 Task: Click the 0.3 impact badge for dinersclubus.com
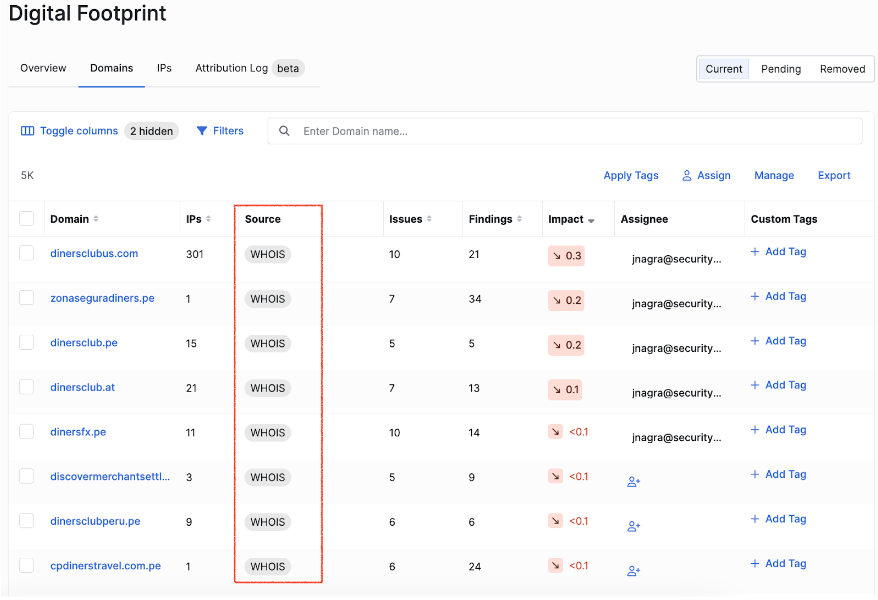click(567, 256)
